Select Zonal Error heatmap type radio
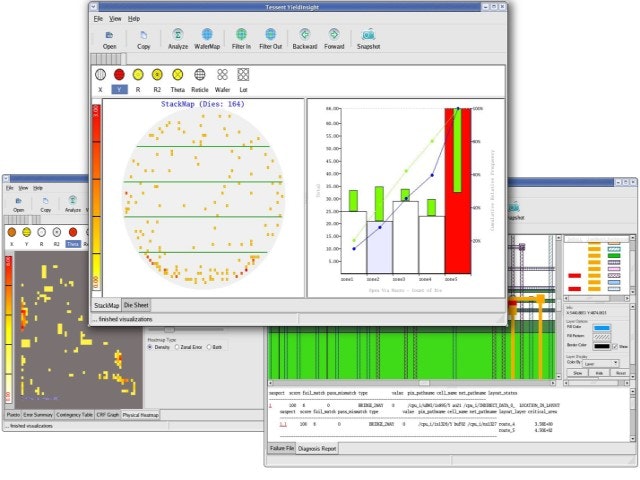The width and height of the screenshot is (640, 480). pos(177,347)
